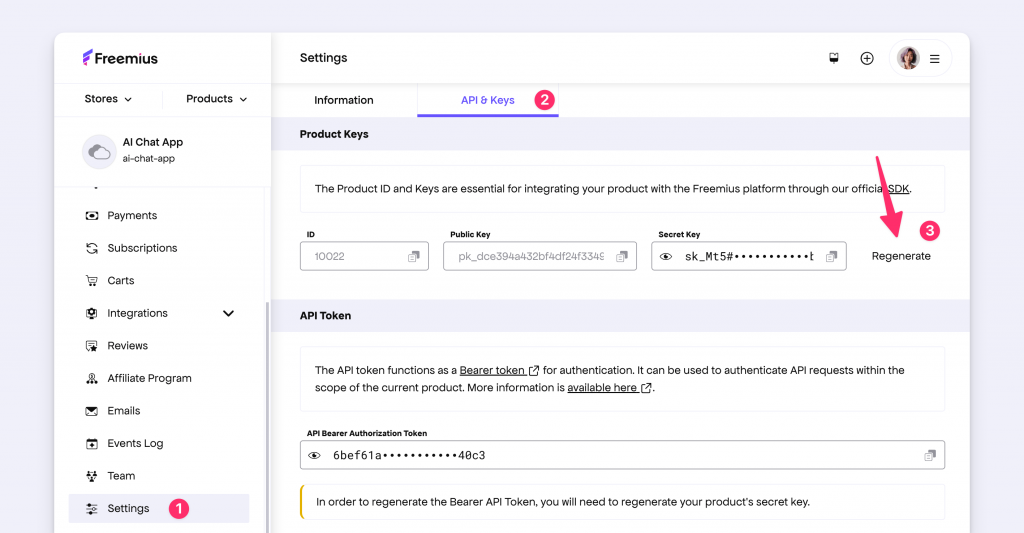Click the API Bearer Authorization Token field
Viewport: 1024px width, 533px height.
[622, 455]
